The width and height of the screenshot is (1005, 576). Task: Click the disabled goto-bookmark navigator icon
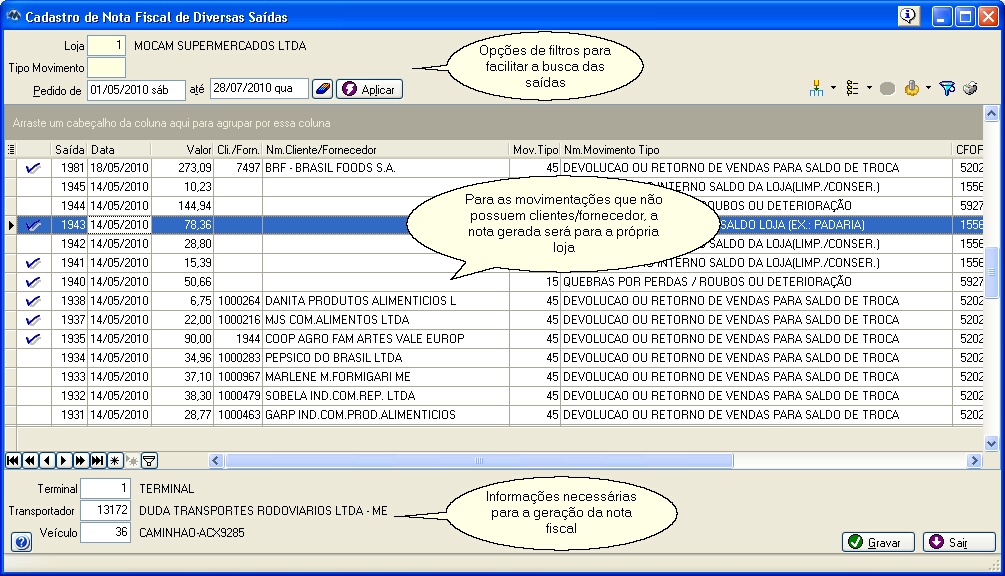coord(131,461)
